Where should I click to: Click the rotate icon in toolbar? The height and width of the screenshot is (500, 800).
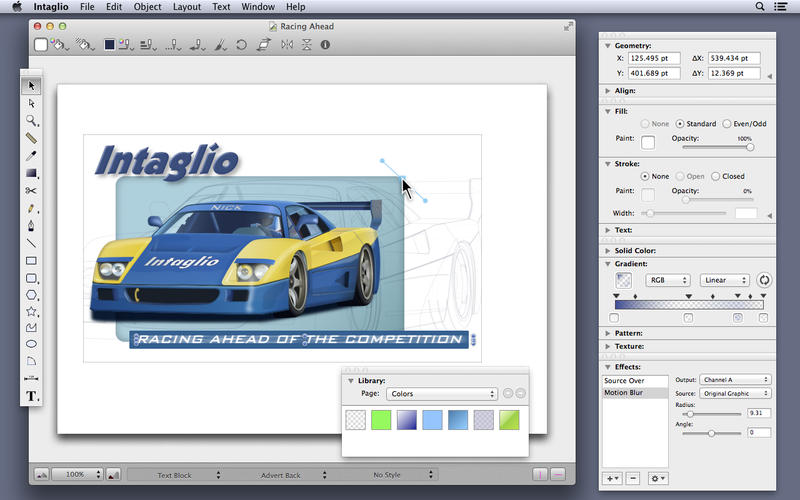(x=241, y=45)
